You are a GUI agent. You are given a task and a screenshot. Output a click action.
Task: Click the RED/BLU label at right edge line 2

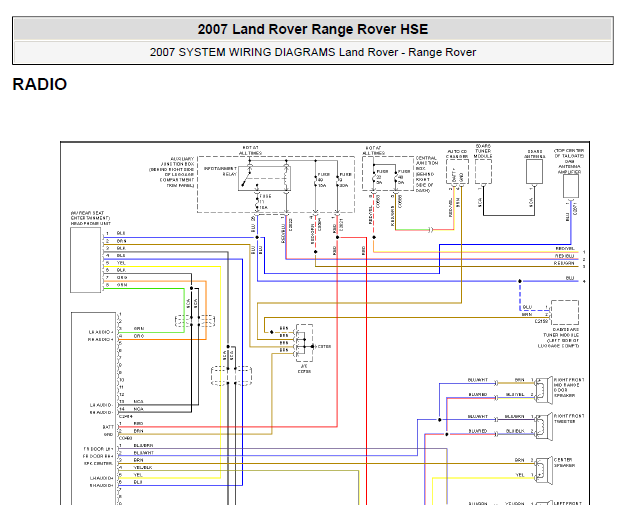click(565, 256)
